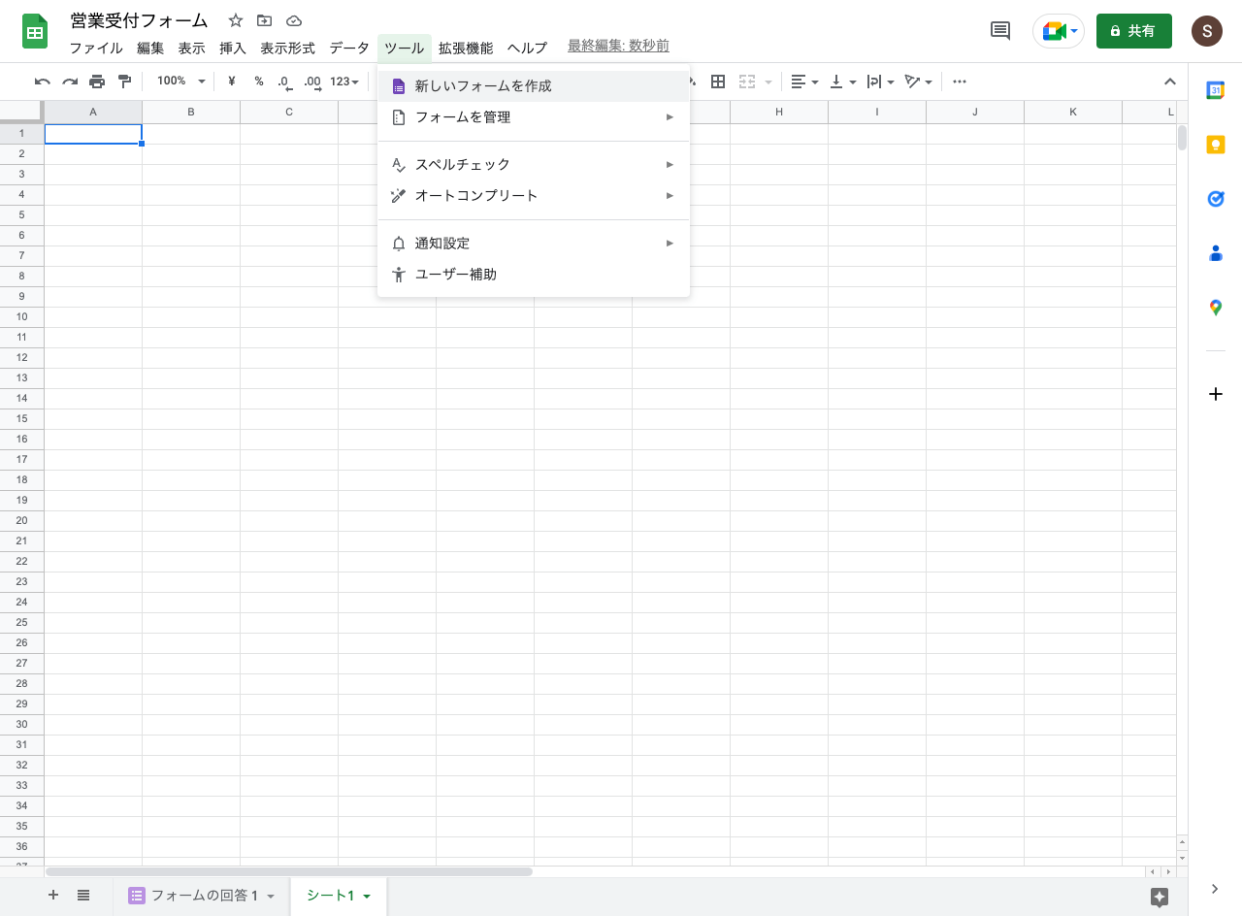Image resolution: width=1242 pixels, height=916 pixels.
Task: Click the three-dot more toolbar options
Action: tap(960, 81)
